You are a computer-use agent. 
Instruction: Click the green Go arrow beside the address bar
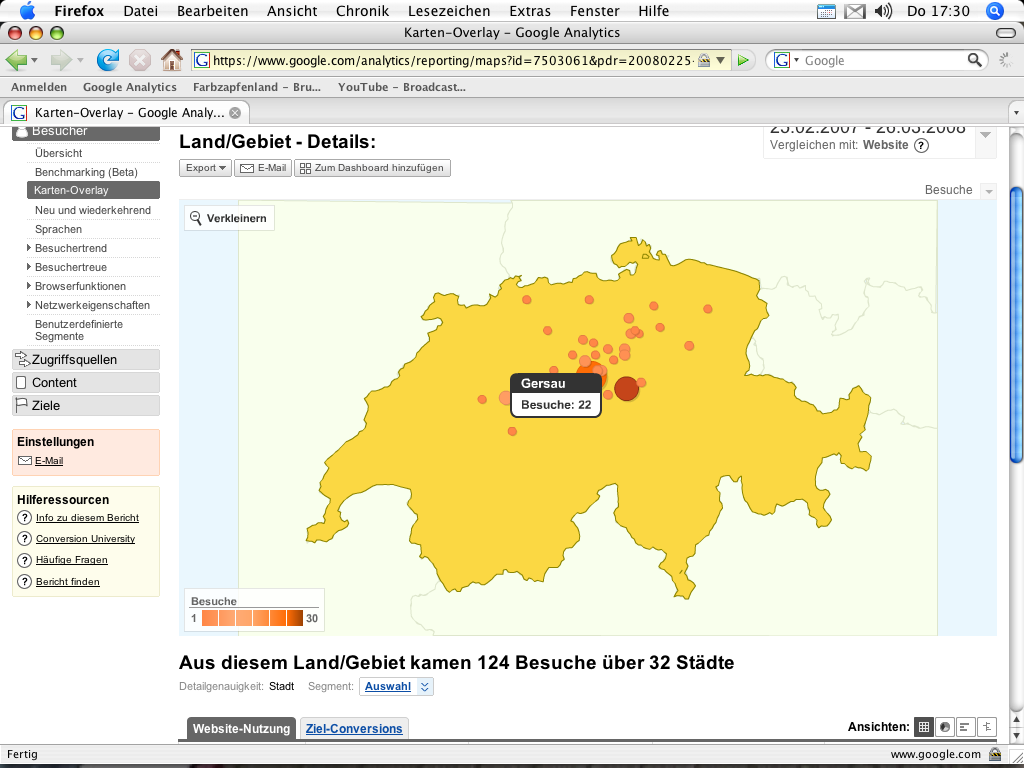click(743, 61)
